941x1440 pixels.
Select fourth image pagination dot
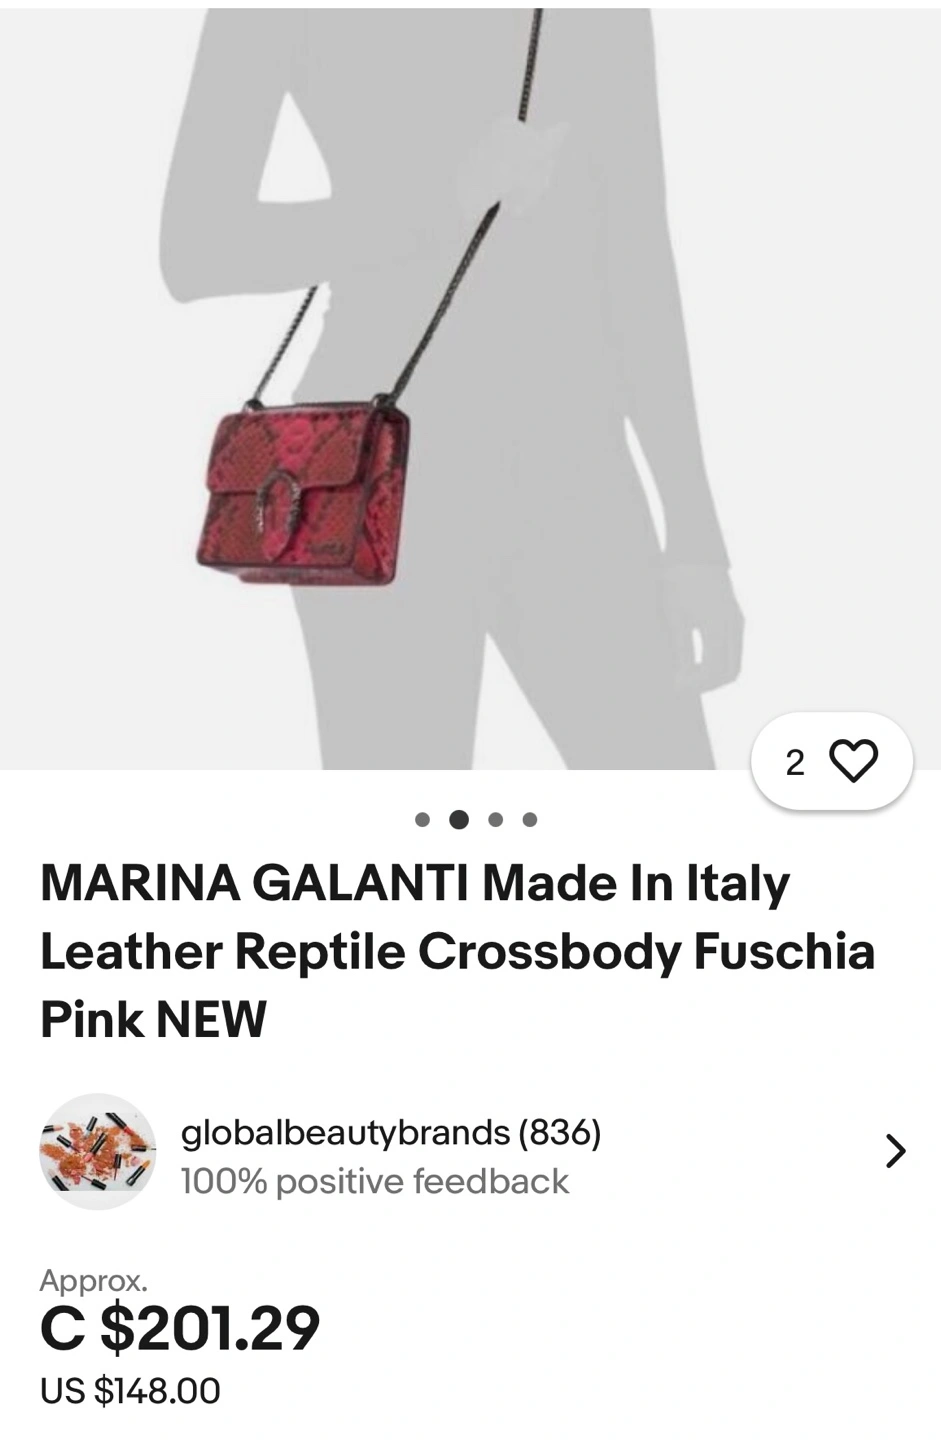click(530, 820)
